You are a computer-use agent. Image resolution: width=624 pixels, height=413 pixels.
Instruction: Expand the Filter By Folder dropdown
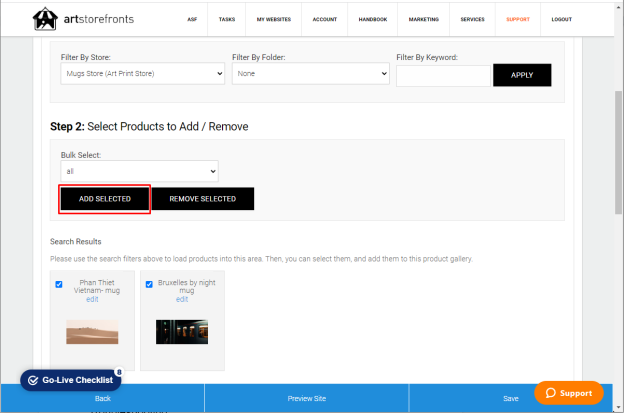(311, 74)
